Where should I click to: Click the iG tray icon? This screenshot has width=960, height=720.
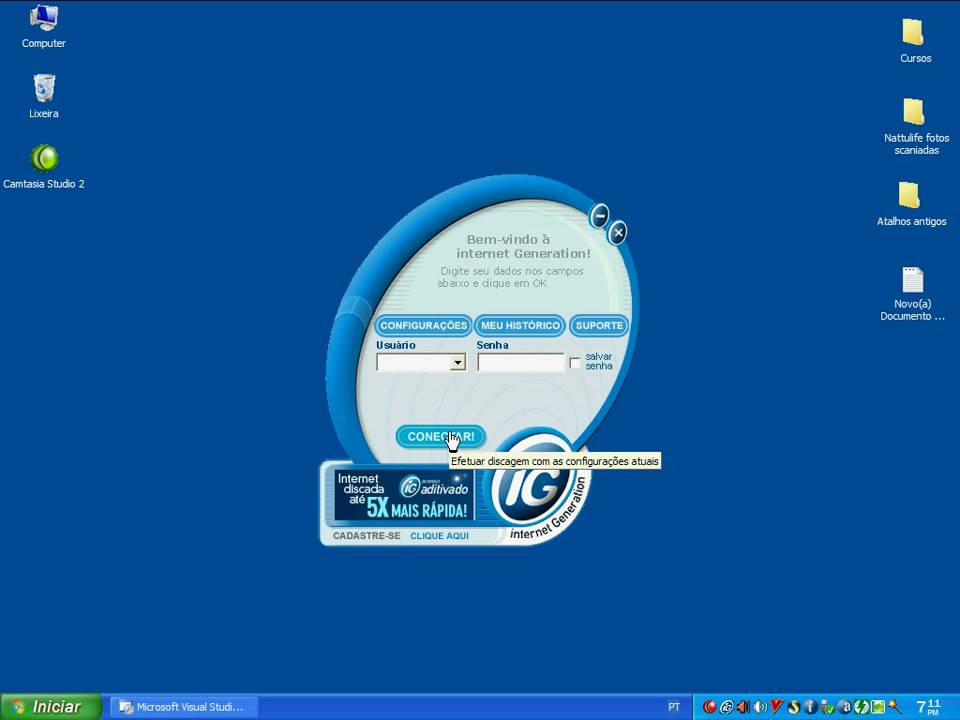click(x=726, y=707)
